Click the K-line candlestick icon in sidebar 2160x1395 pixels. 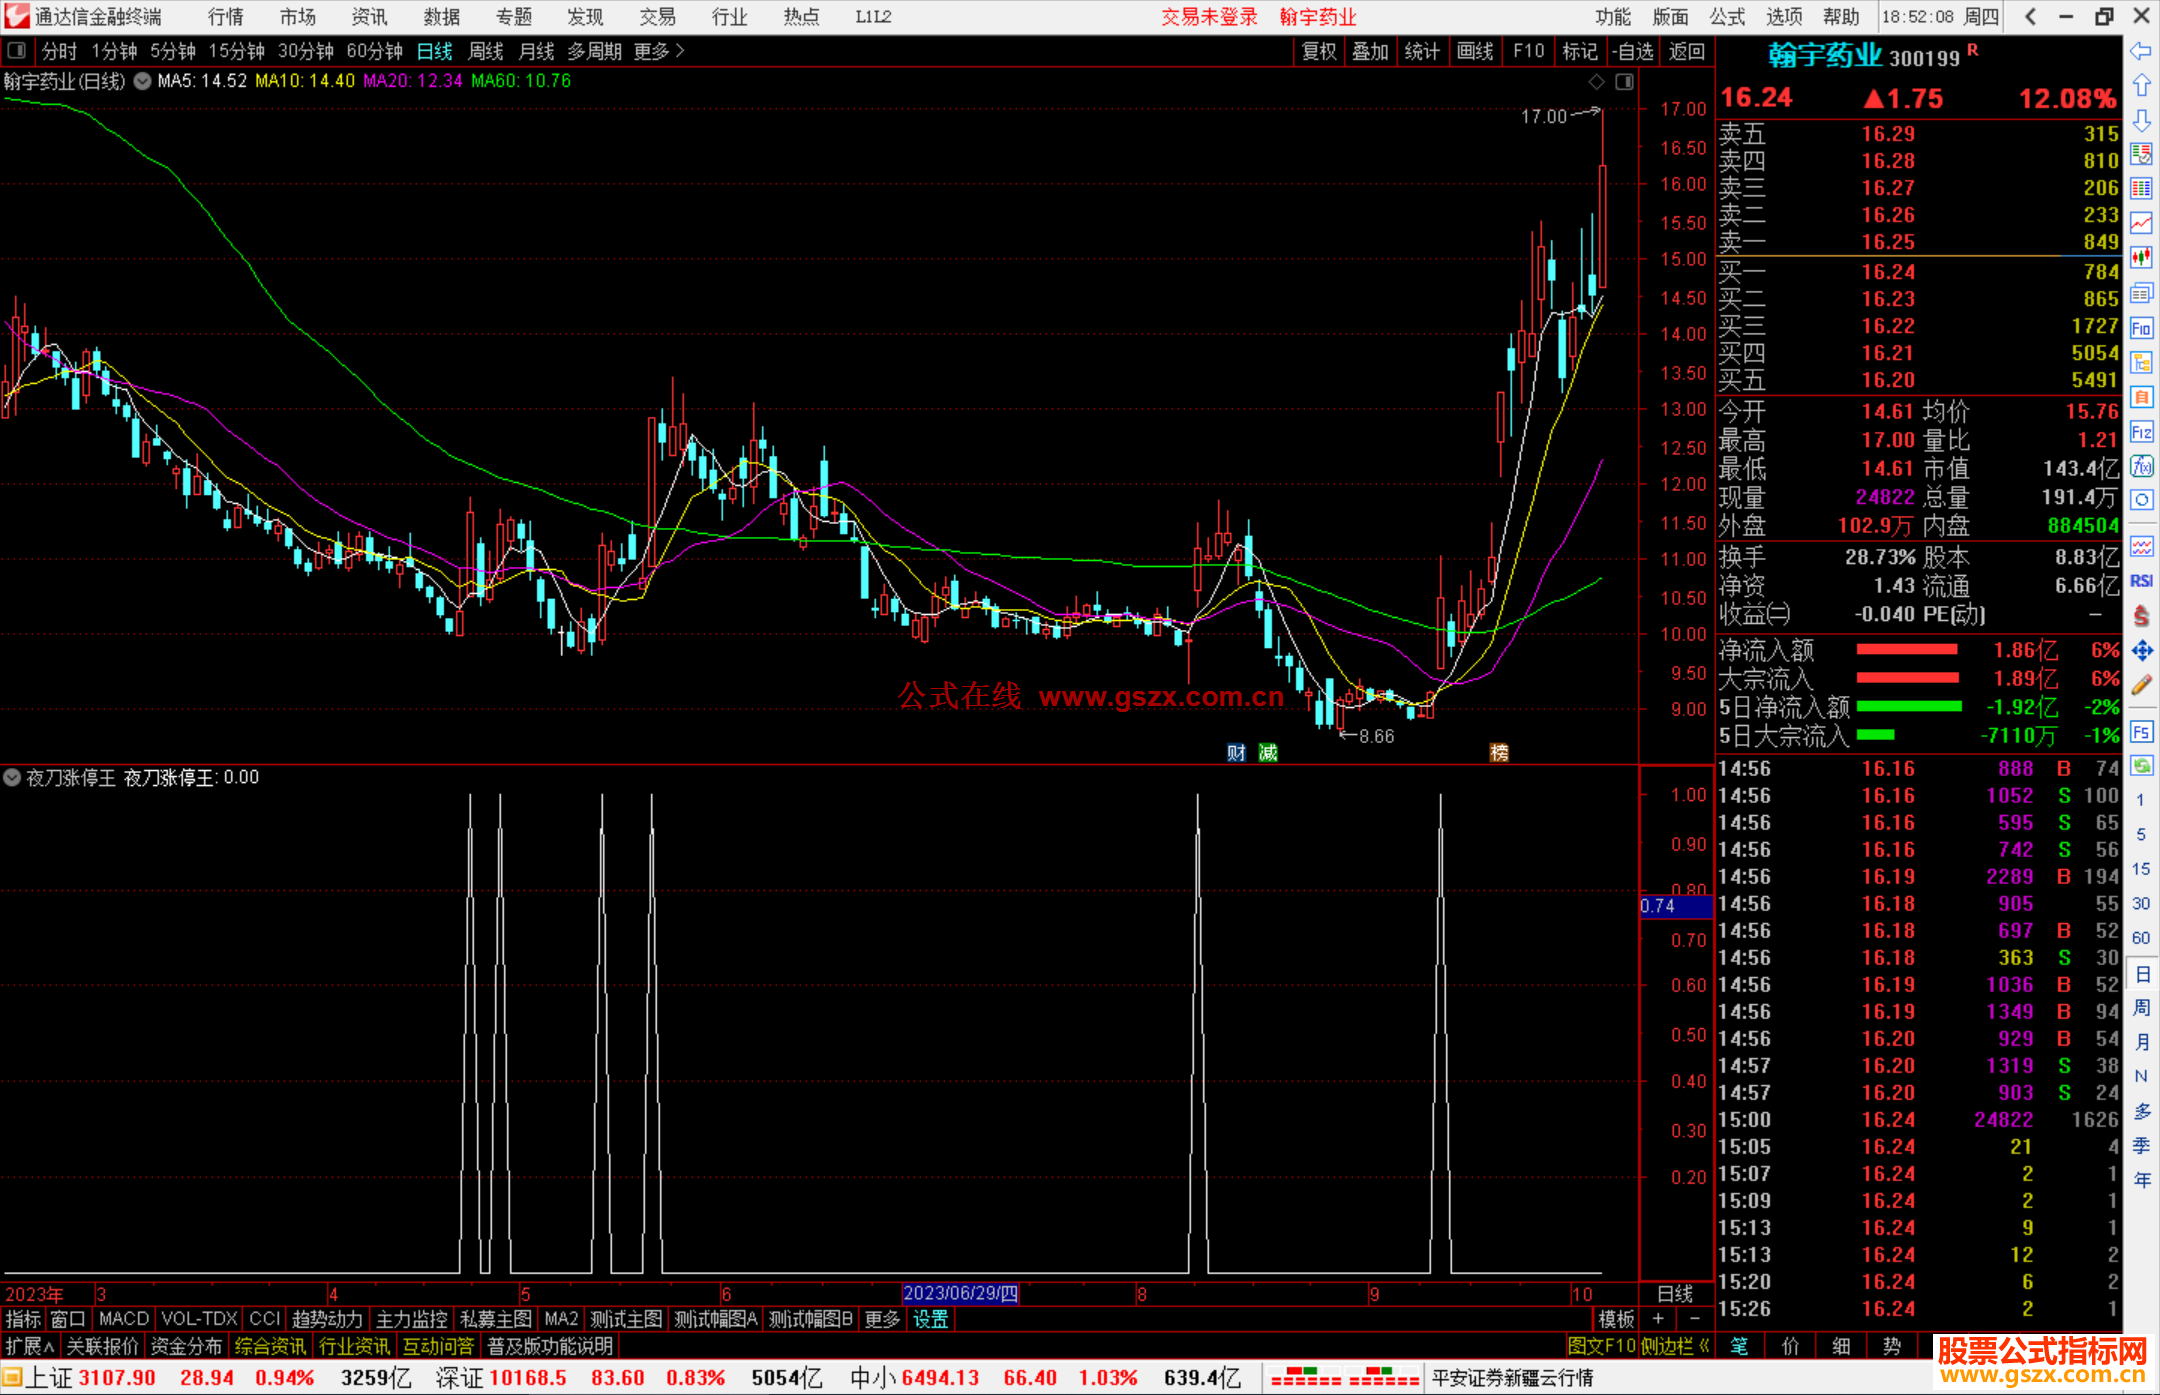(x=2141, y=258)
